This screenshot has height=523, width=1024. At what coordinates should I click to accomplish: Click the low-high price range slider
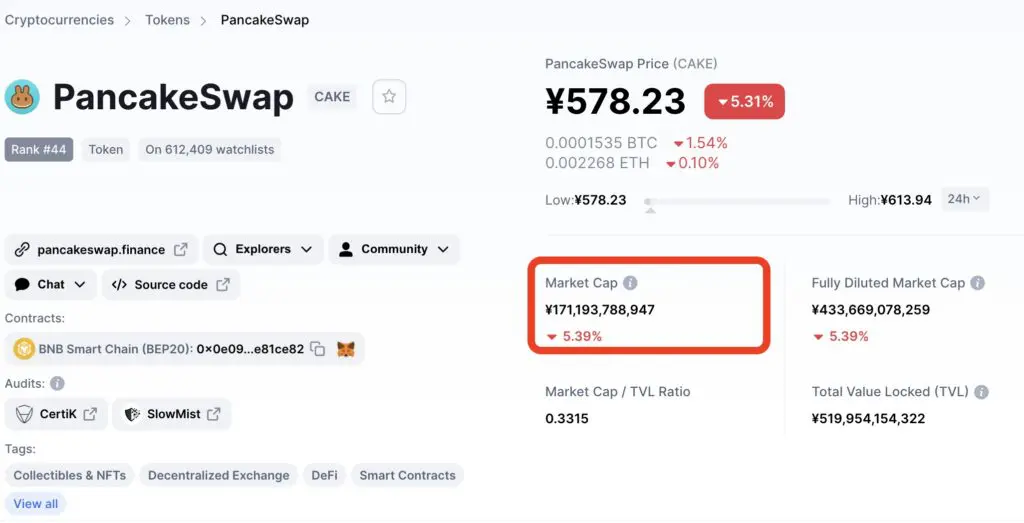[737, 202]
